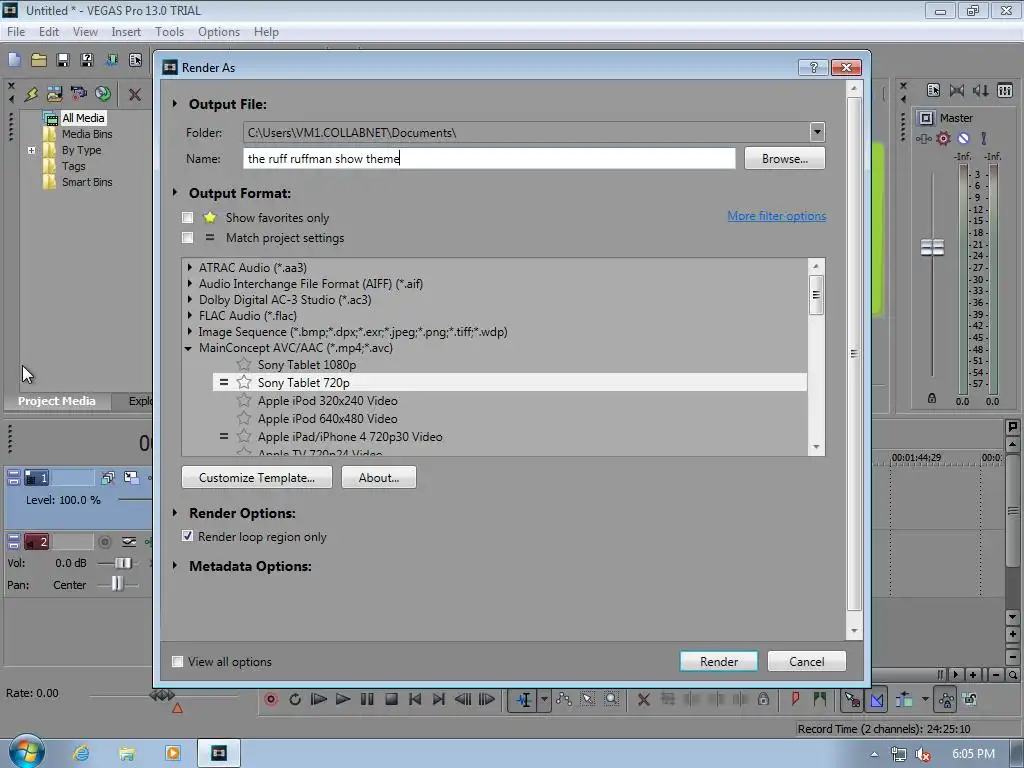Screen dimensions: 1024x768
Task: Click the Play From Start button
Action: pos(319,699)
